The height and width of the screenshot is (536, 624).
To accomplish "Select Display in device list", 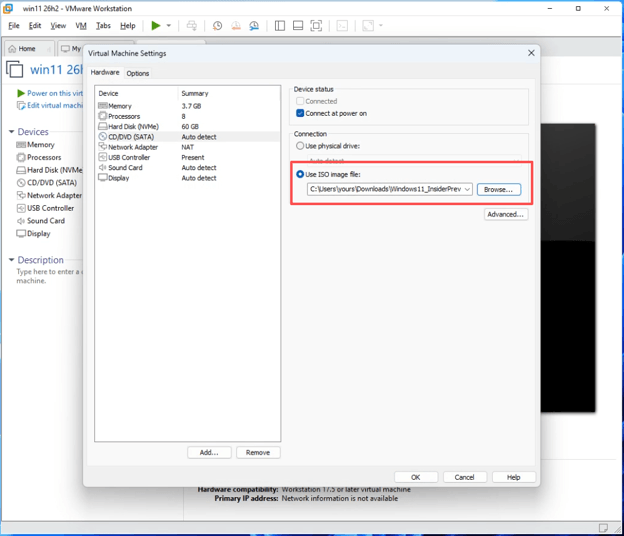I will pos(187,178).
